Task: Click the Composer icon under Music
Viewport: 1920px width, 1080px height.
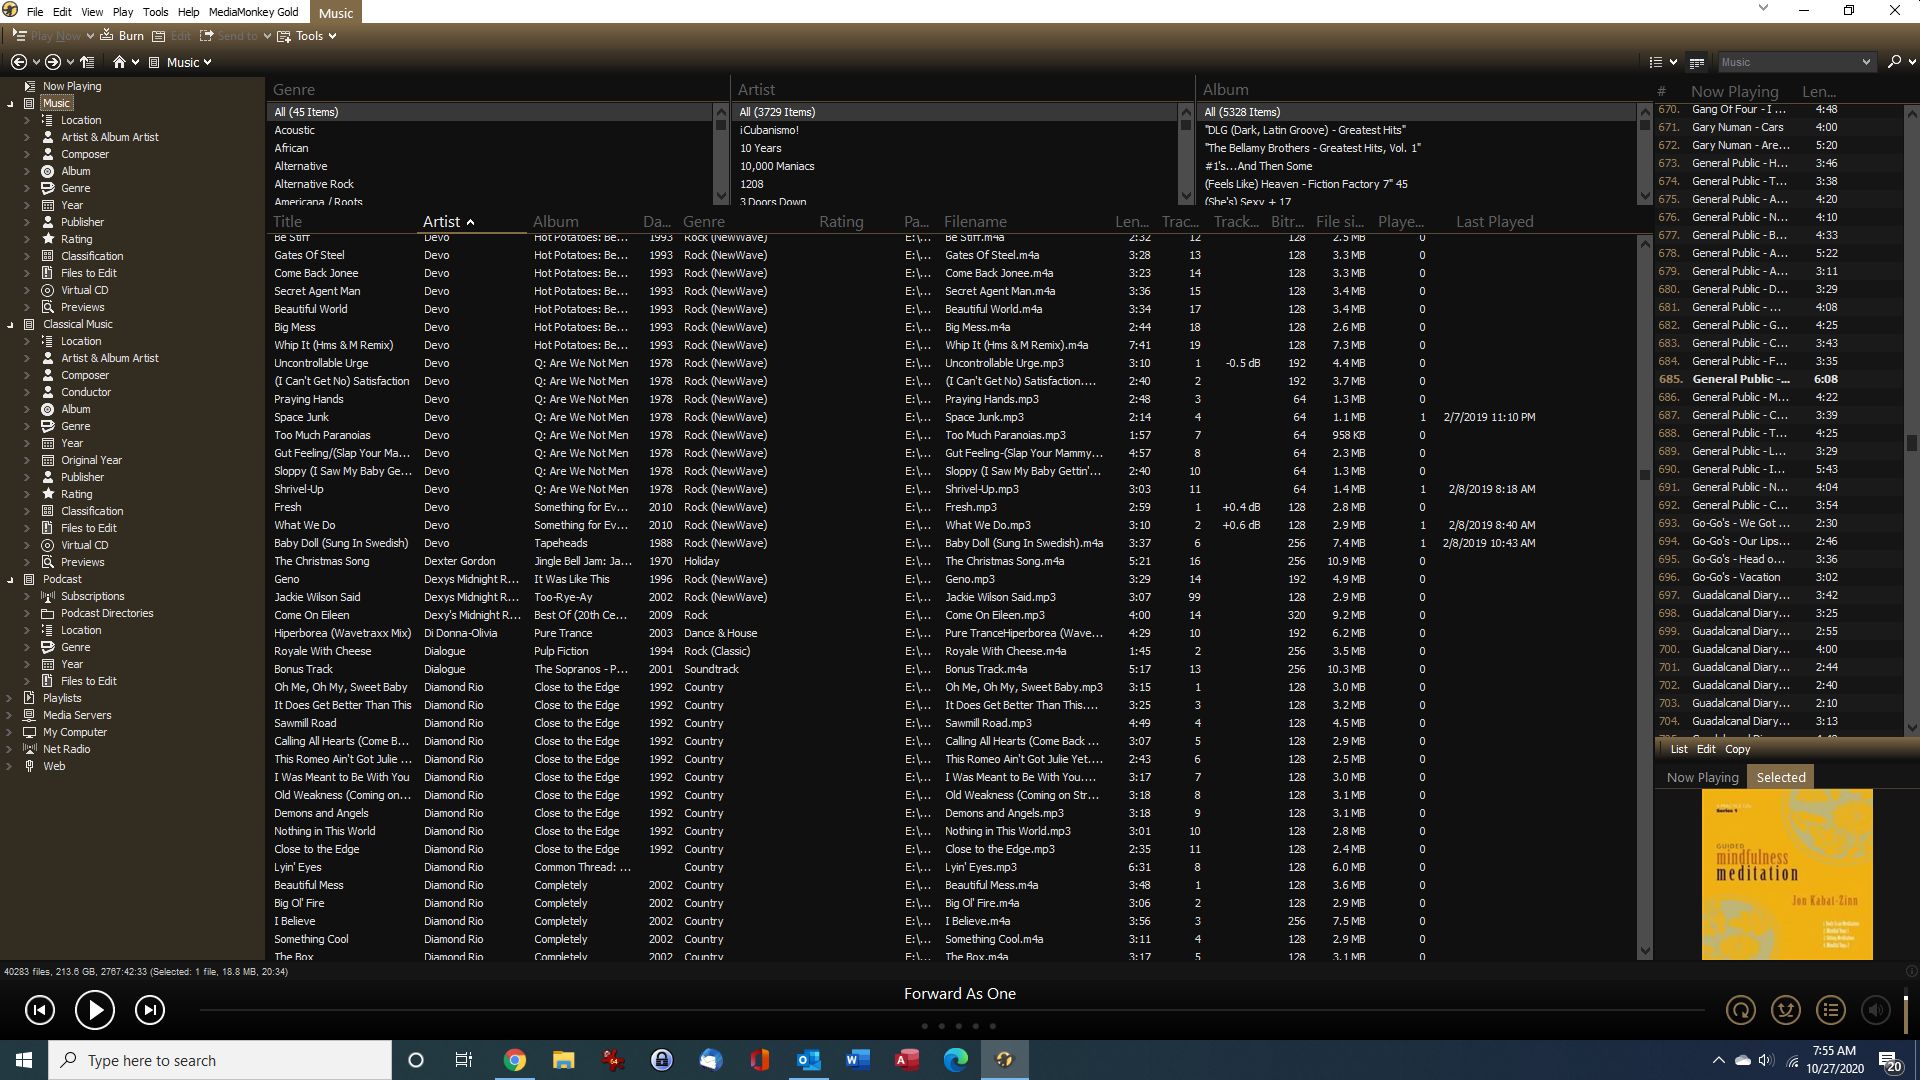Action: coord(47,154)
